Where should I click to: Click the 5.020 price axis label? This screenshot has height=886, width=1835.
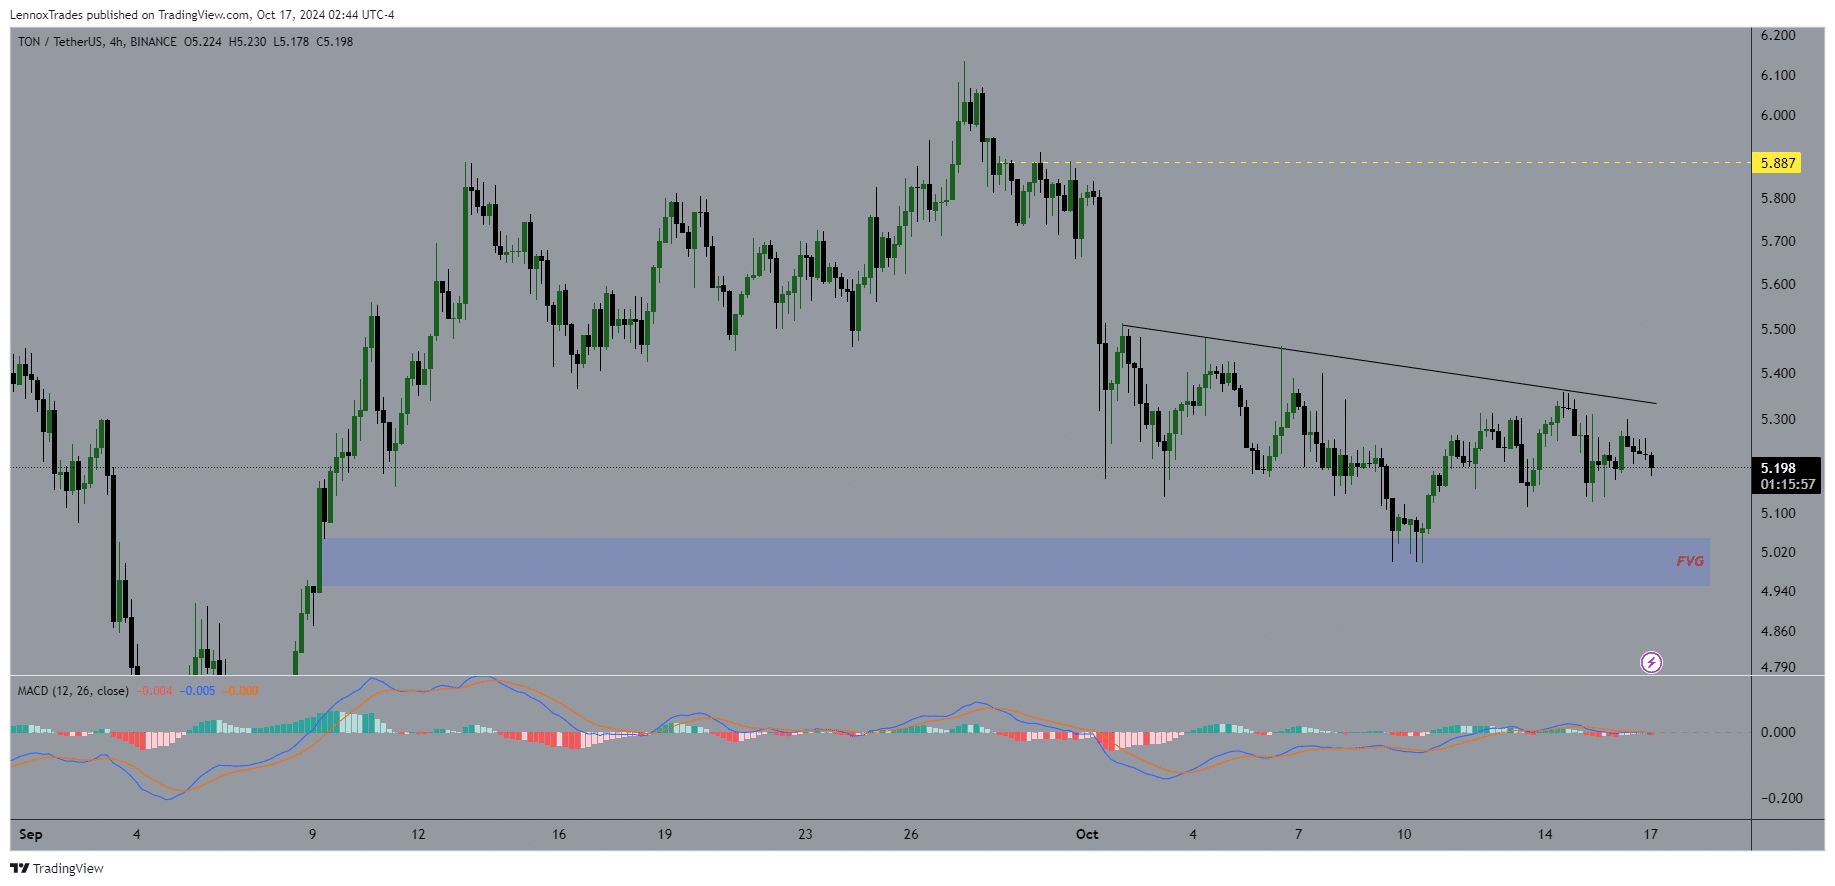(x=1777, y=552)
